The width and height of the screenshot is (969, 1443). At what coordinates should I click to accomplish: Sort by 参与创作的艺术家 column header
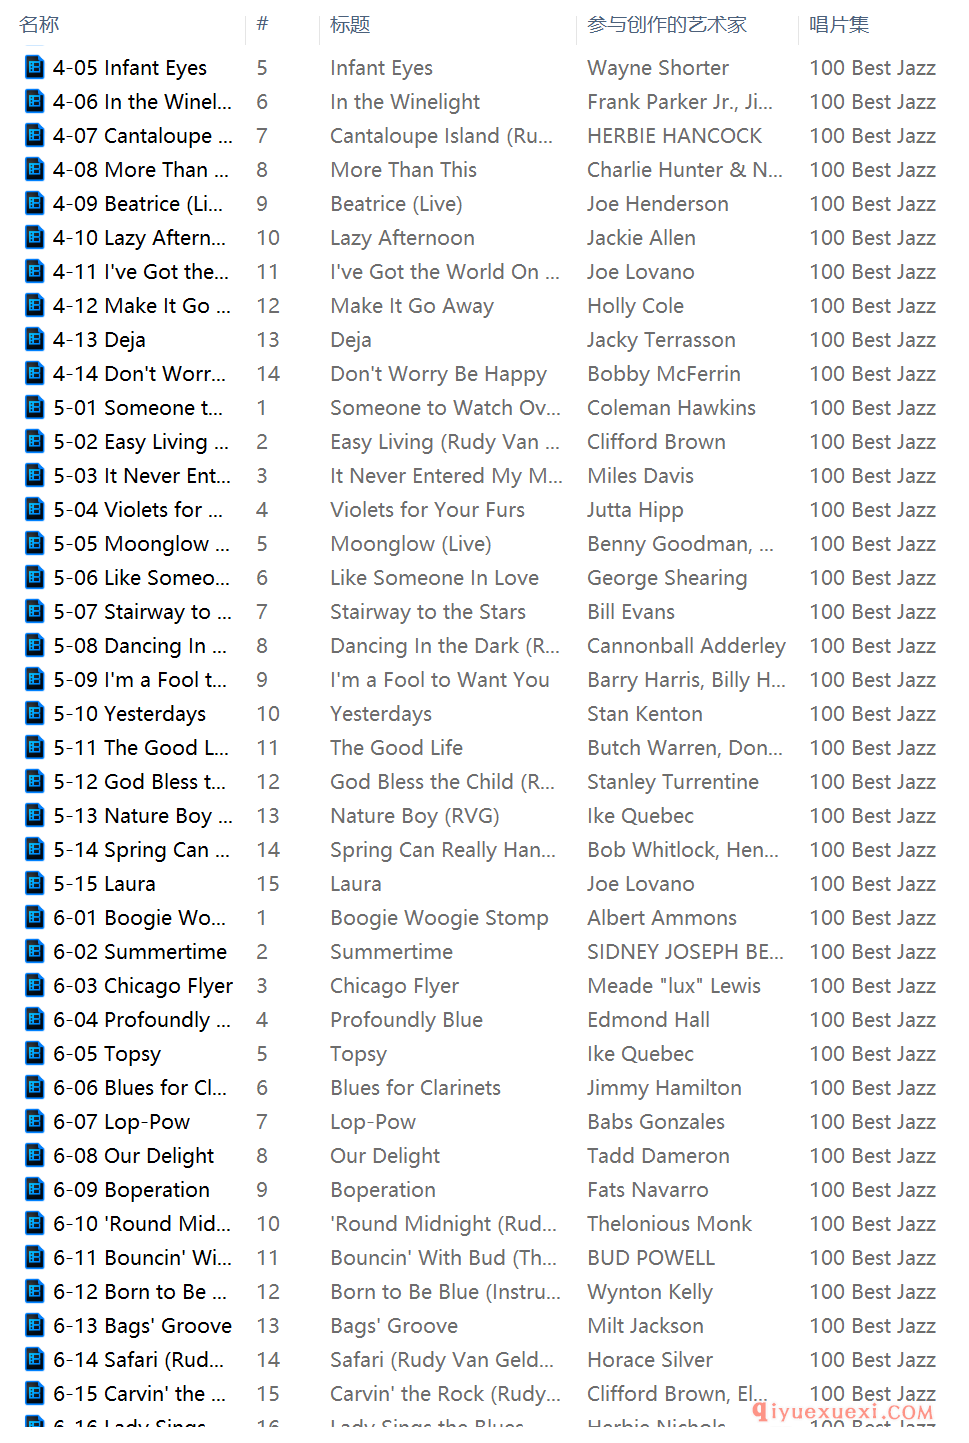tap(667, 25)
